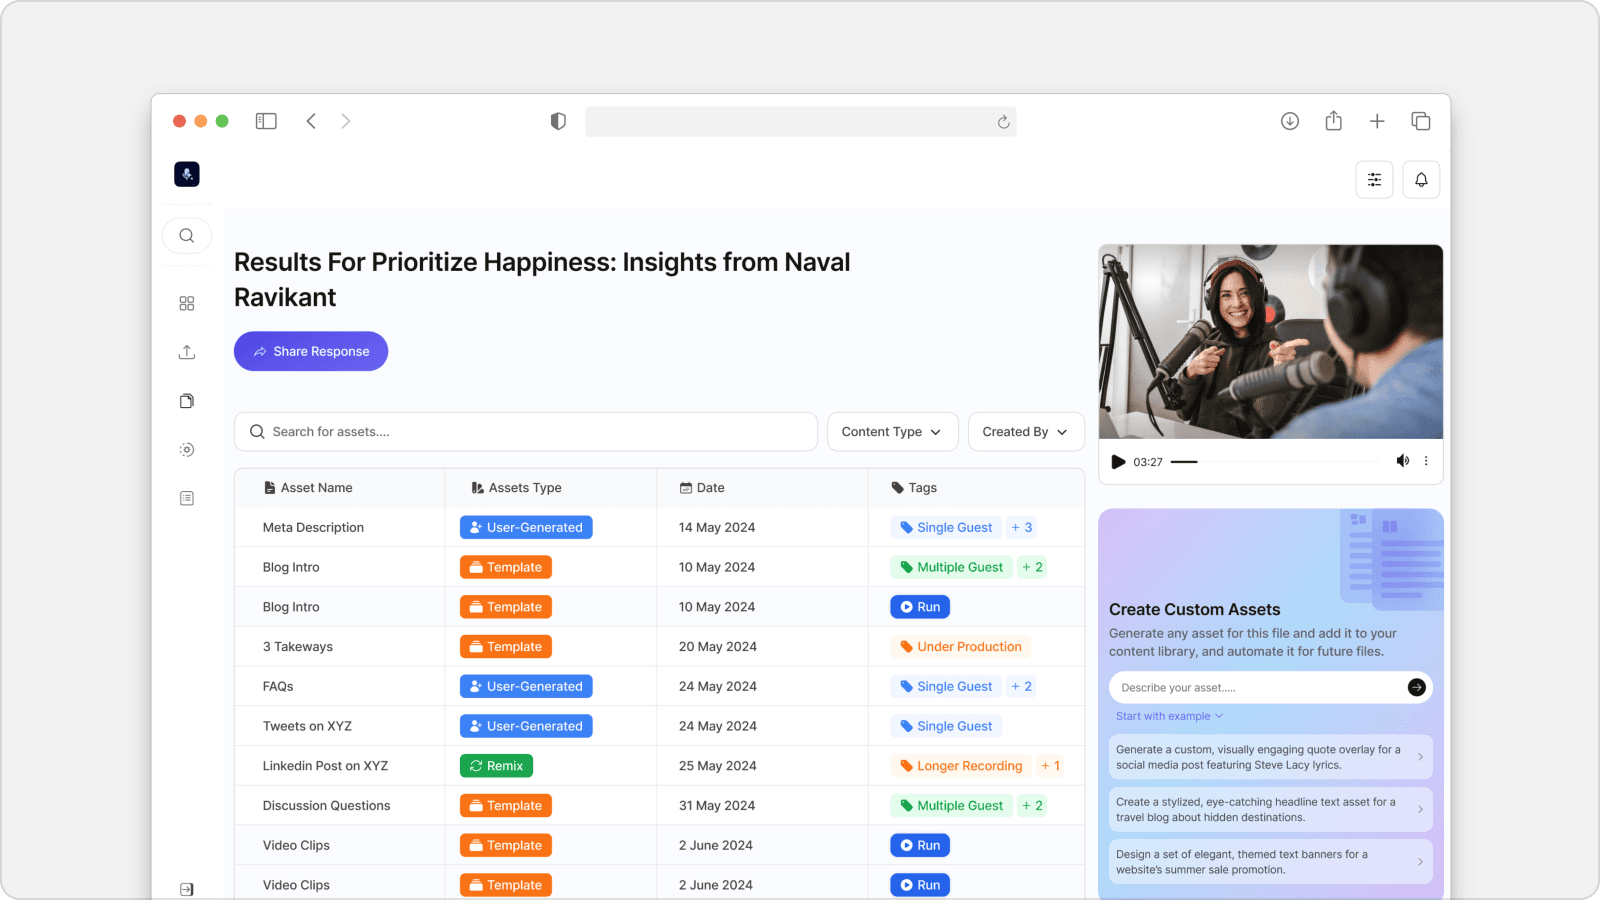
Task: Click the logout icon at the sidebar bottom
Action: (x=187, y=889)
